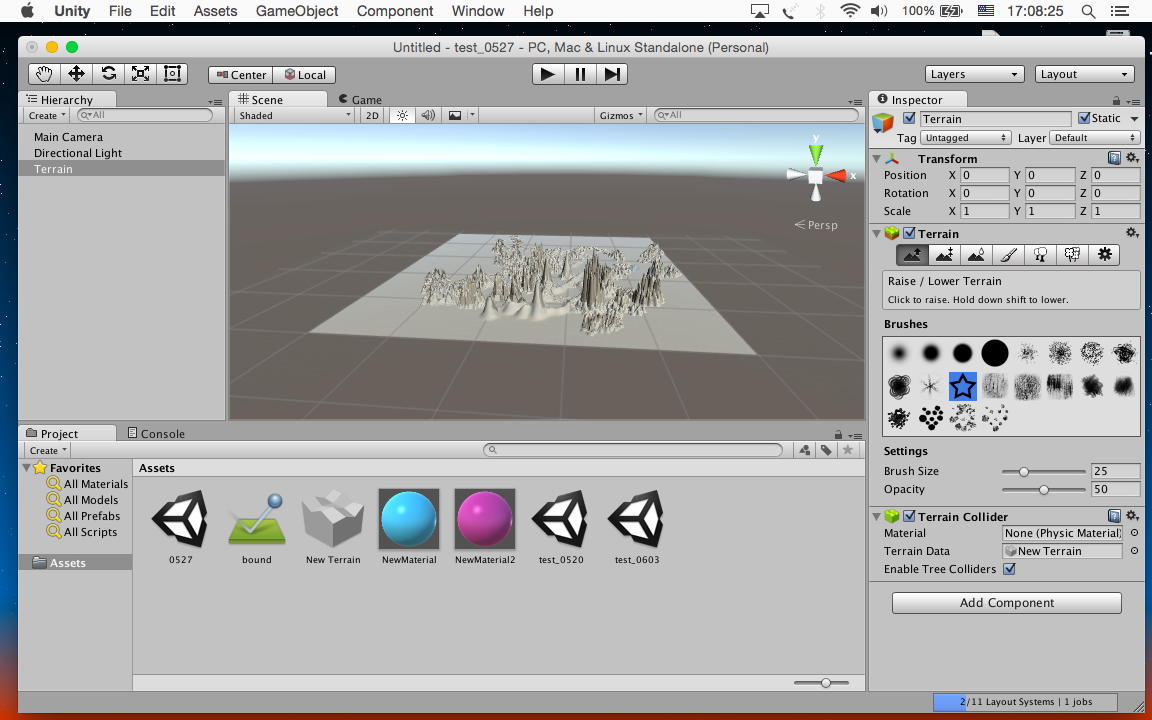
Task: Select the Place Trees terrain tool
Action: (1040, 255)
